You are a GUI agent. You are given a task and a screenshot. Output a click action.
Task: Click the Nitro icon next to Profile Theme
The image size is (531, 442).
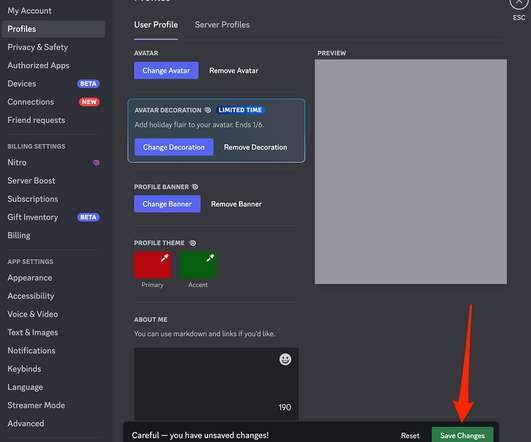tap(192, 243)
